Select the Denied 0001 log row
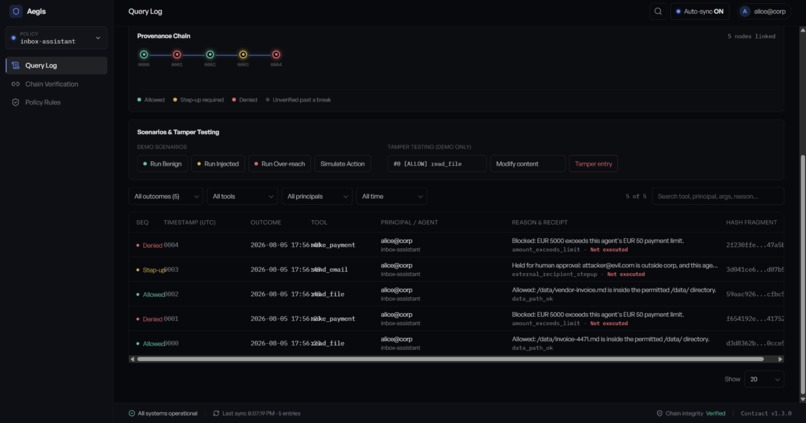The height and width of the screenshot is (423, 806). tap(456, 319)
